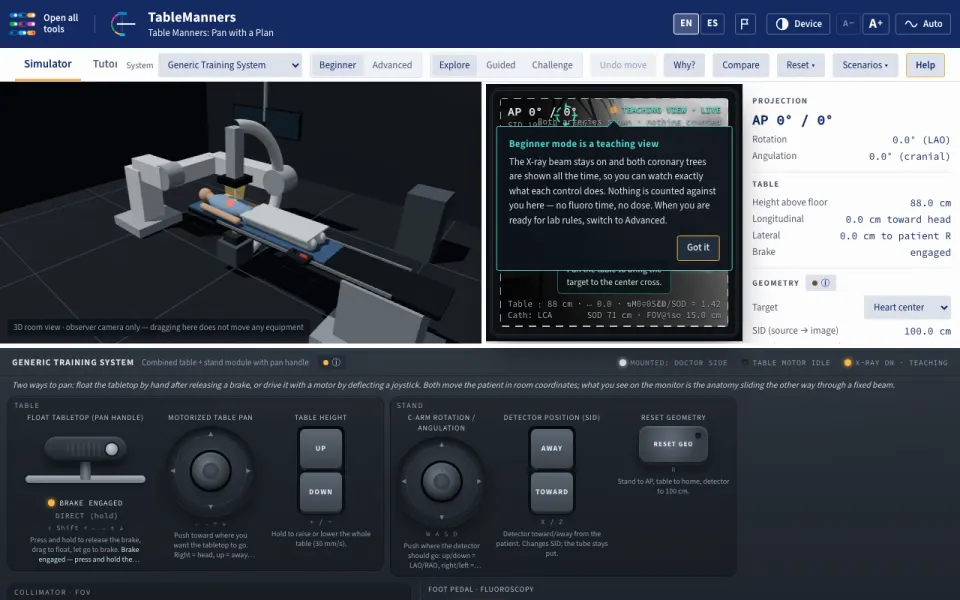Click the flag report icon button
The width and height of the screenshot is (960, 600).
(x=744, y=24)
